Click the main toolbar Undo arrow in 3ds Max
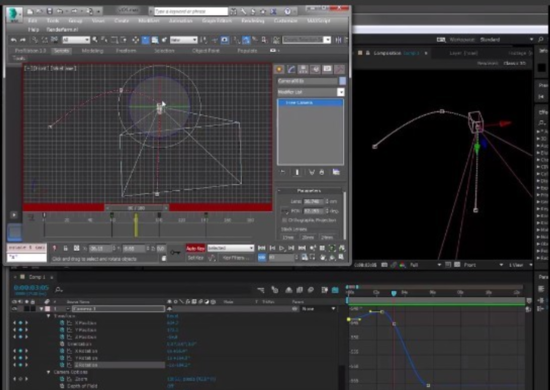This screenshot has height=390, width=550. [x=13, y=40]
